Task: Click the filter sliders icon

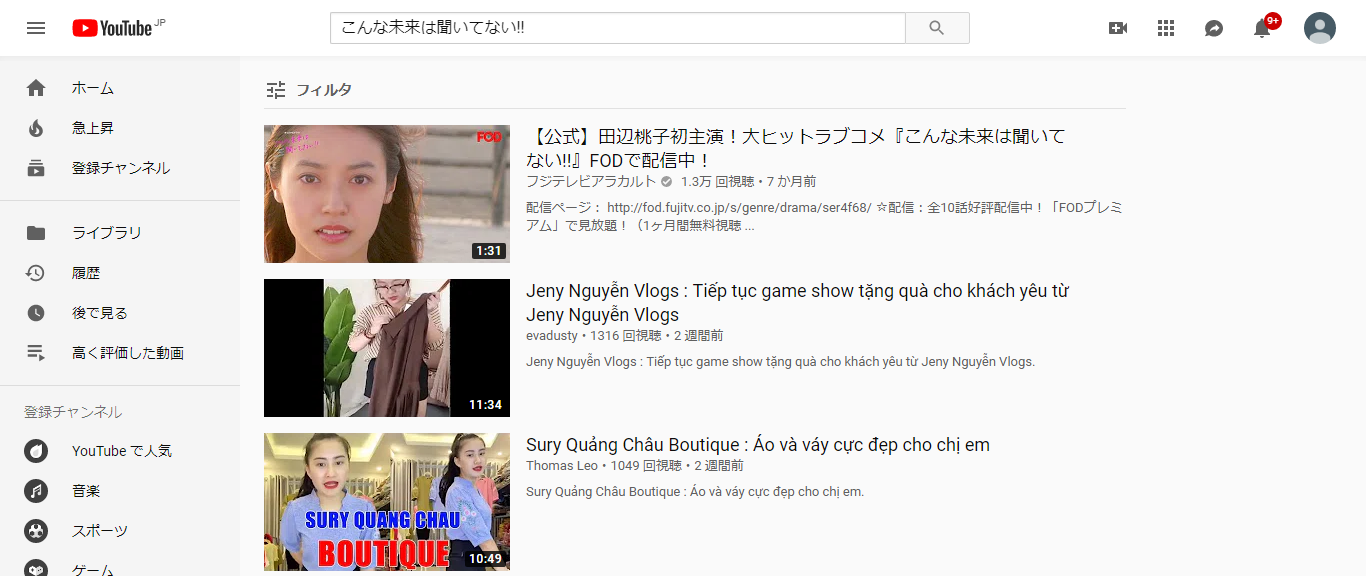Action: (276, 90)
